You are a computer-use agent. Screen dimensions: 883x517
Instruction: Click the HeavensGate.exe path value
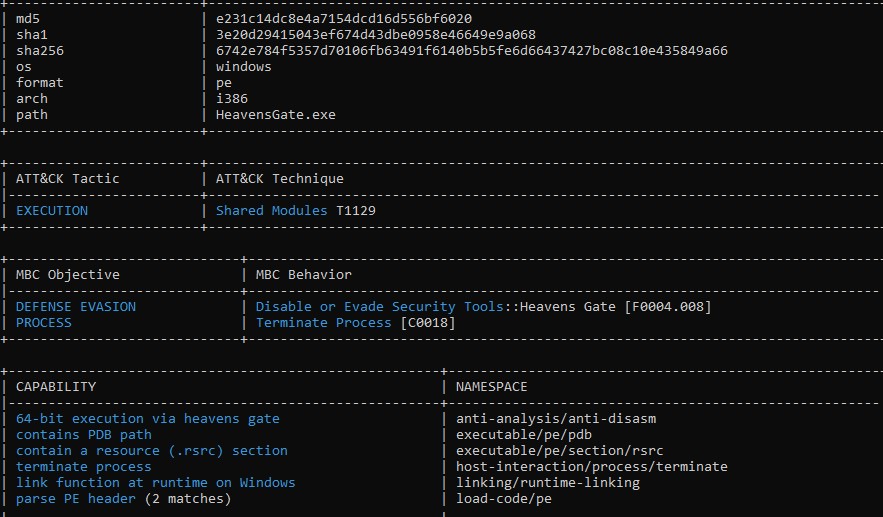pyautogui.click(x=276, y=115)
